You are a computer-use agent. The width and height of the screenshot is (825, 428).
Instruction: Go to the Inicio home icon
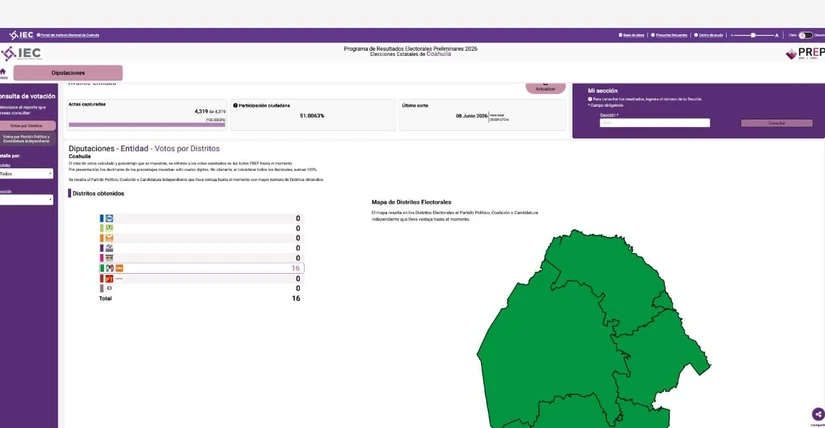(3, 72)
